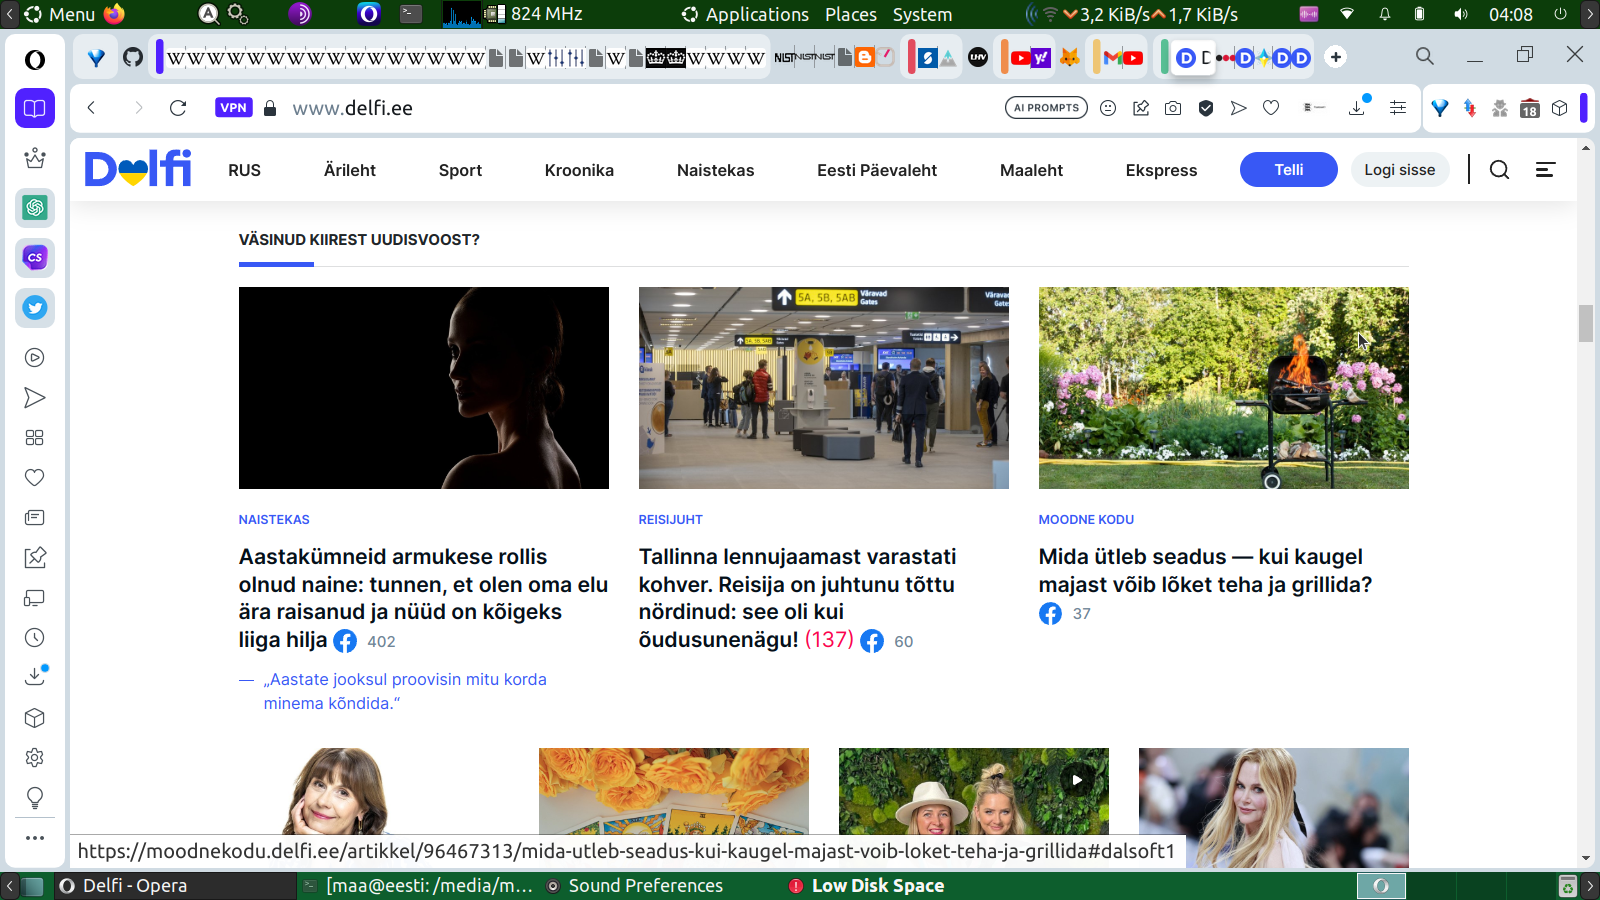Switch to the Yahoo tab
The image size is (1600, 900).
pos(1041,58)
